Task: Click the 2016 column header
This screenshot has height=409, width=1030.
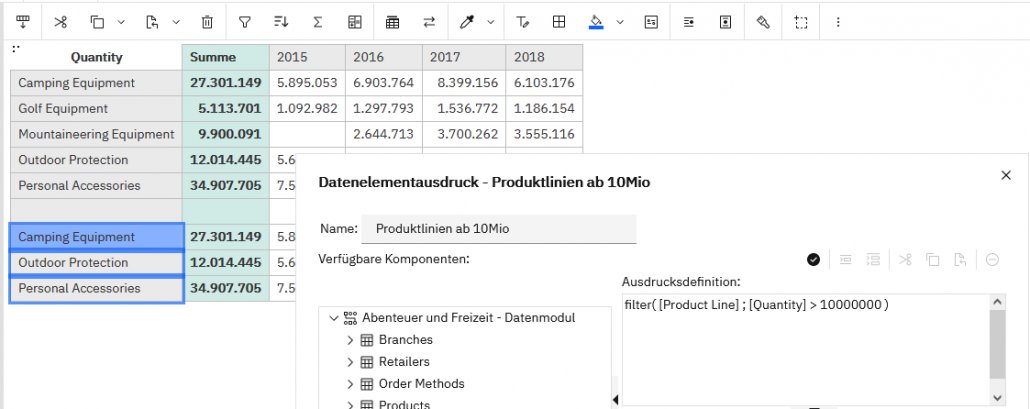Action: [384, 57]
